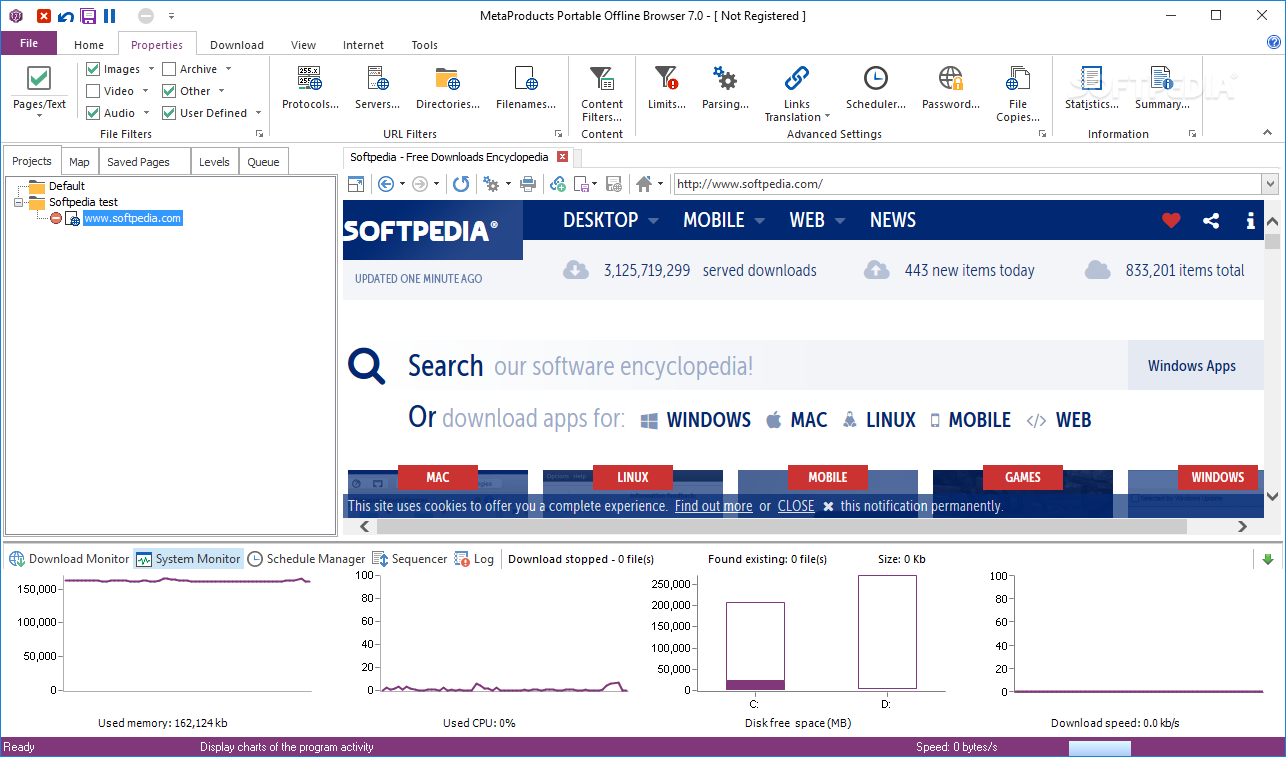This screenshot has height=757, width=1286.
Task: Open File Copies settings
Action: 1018,94
